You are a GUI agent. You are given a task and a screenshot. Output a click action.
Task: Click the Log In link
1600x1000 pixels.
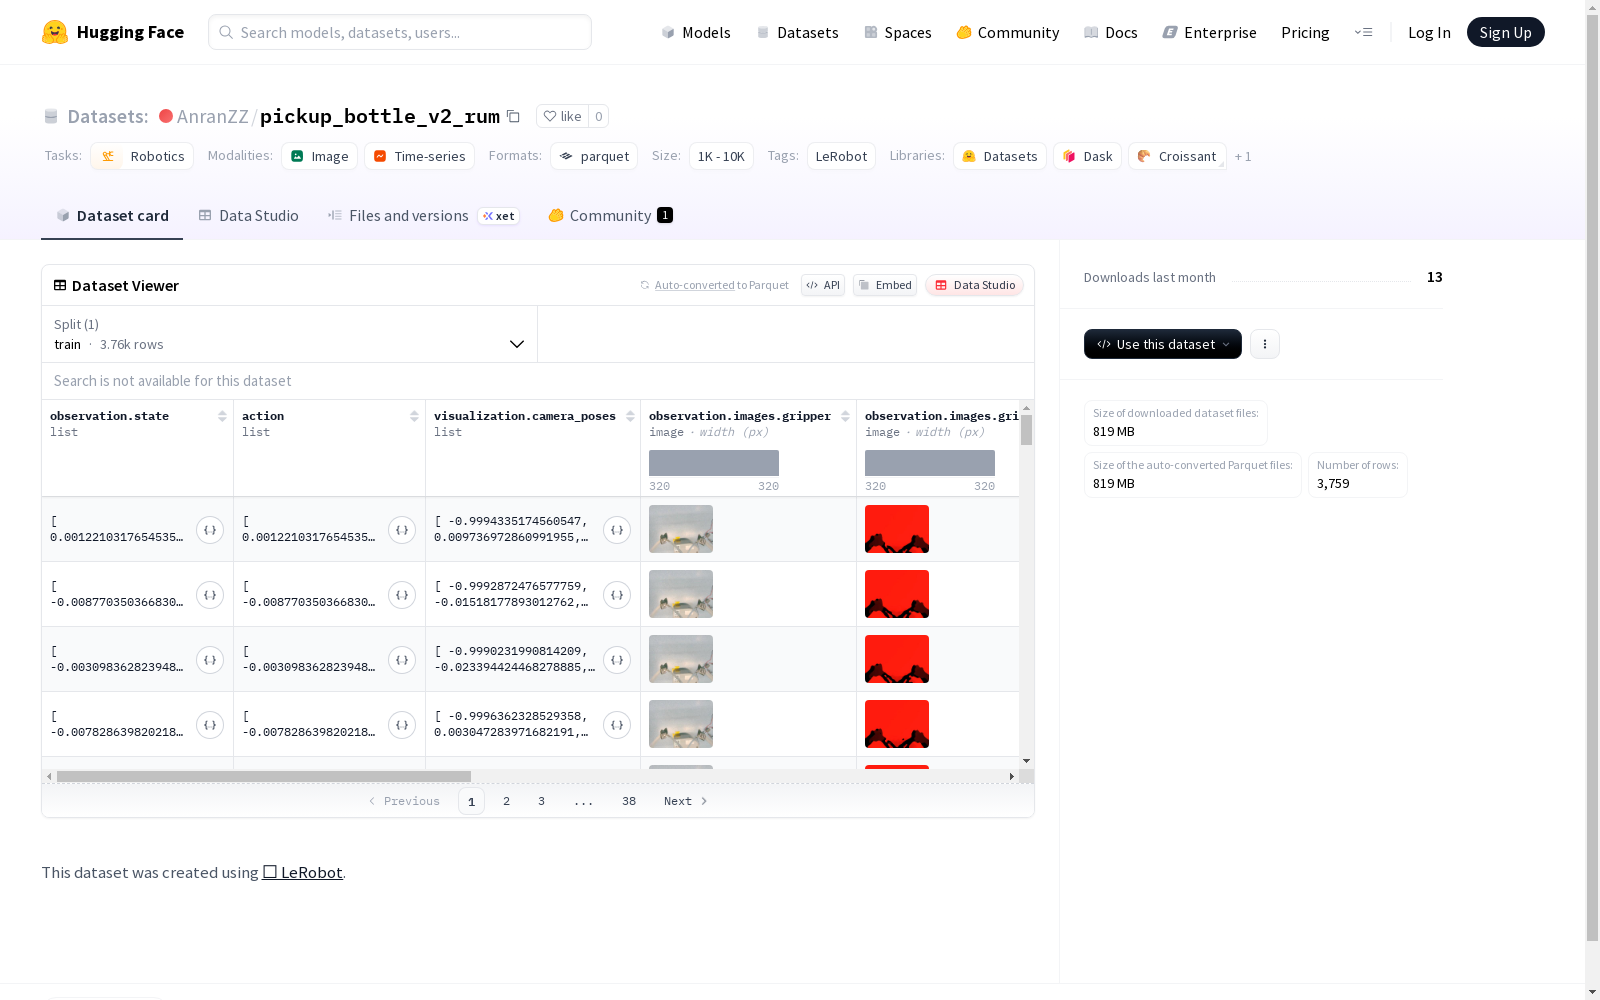click(1429, 32)
